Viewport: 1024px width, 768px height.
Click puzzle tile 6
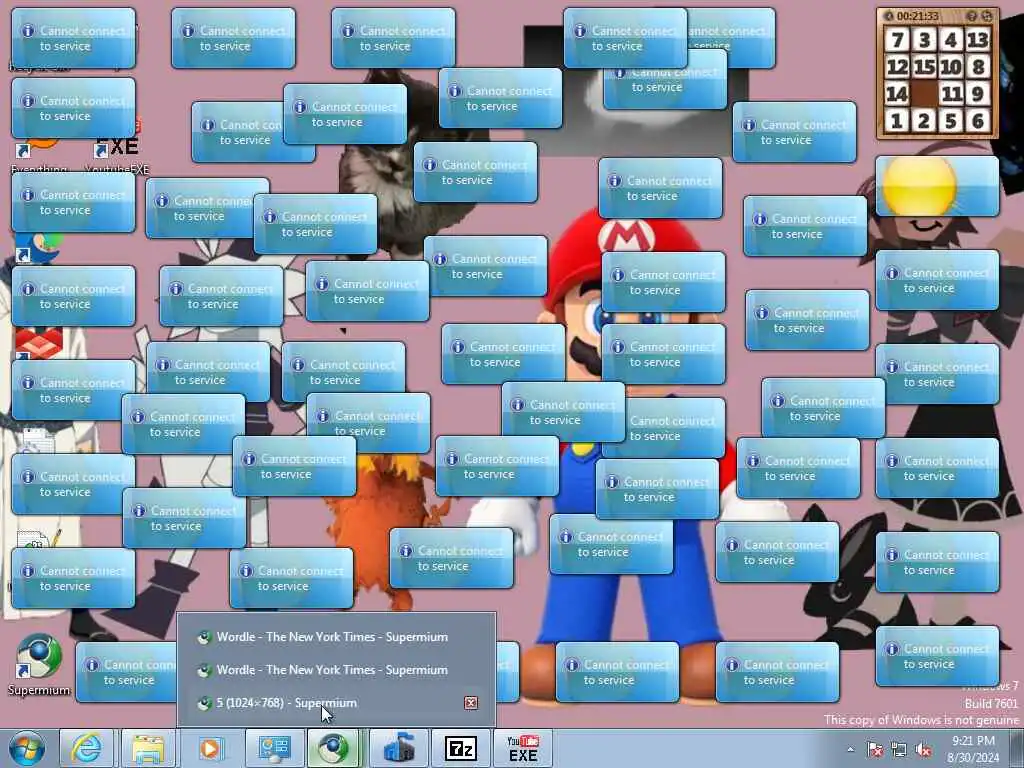[978, 120]
